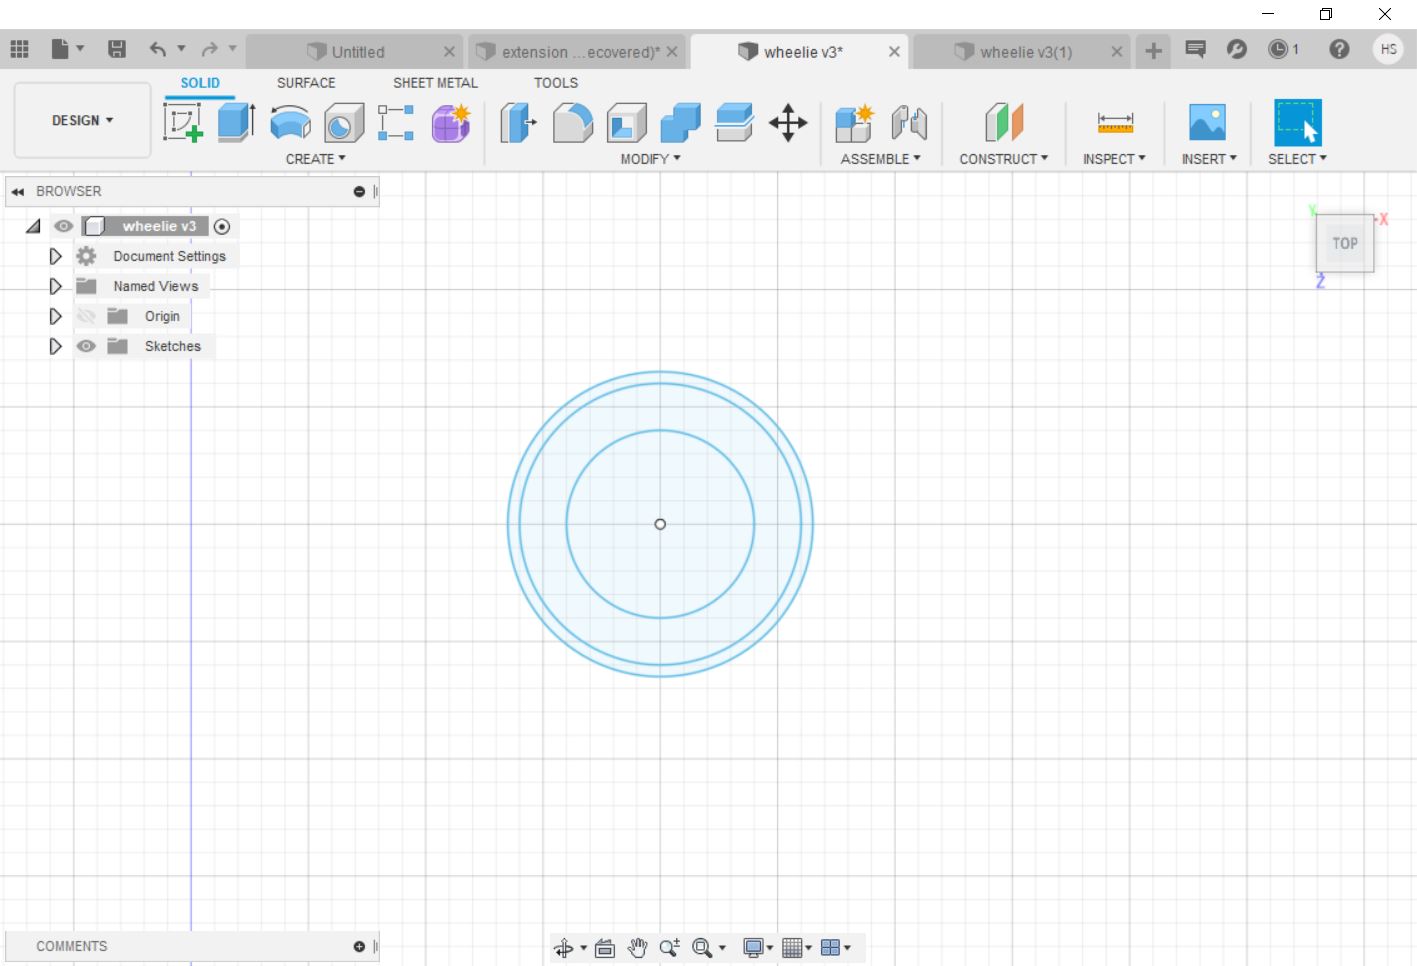Activate the Pan hand tool
Image resolution: width=1417 pixels, height=966 pixels.
[637, 948]
